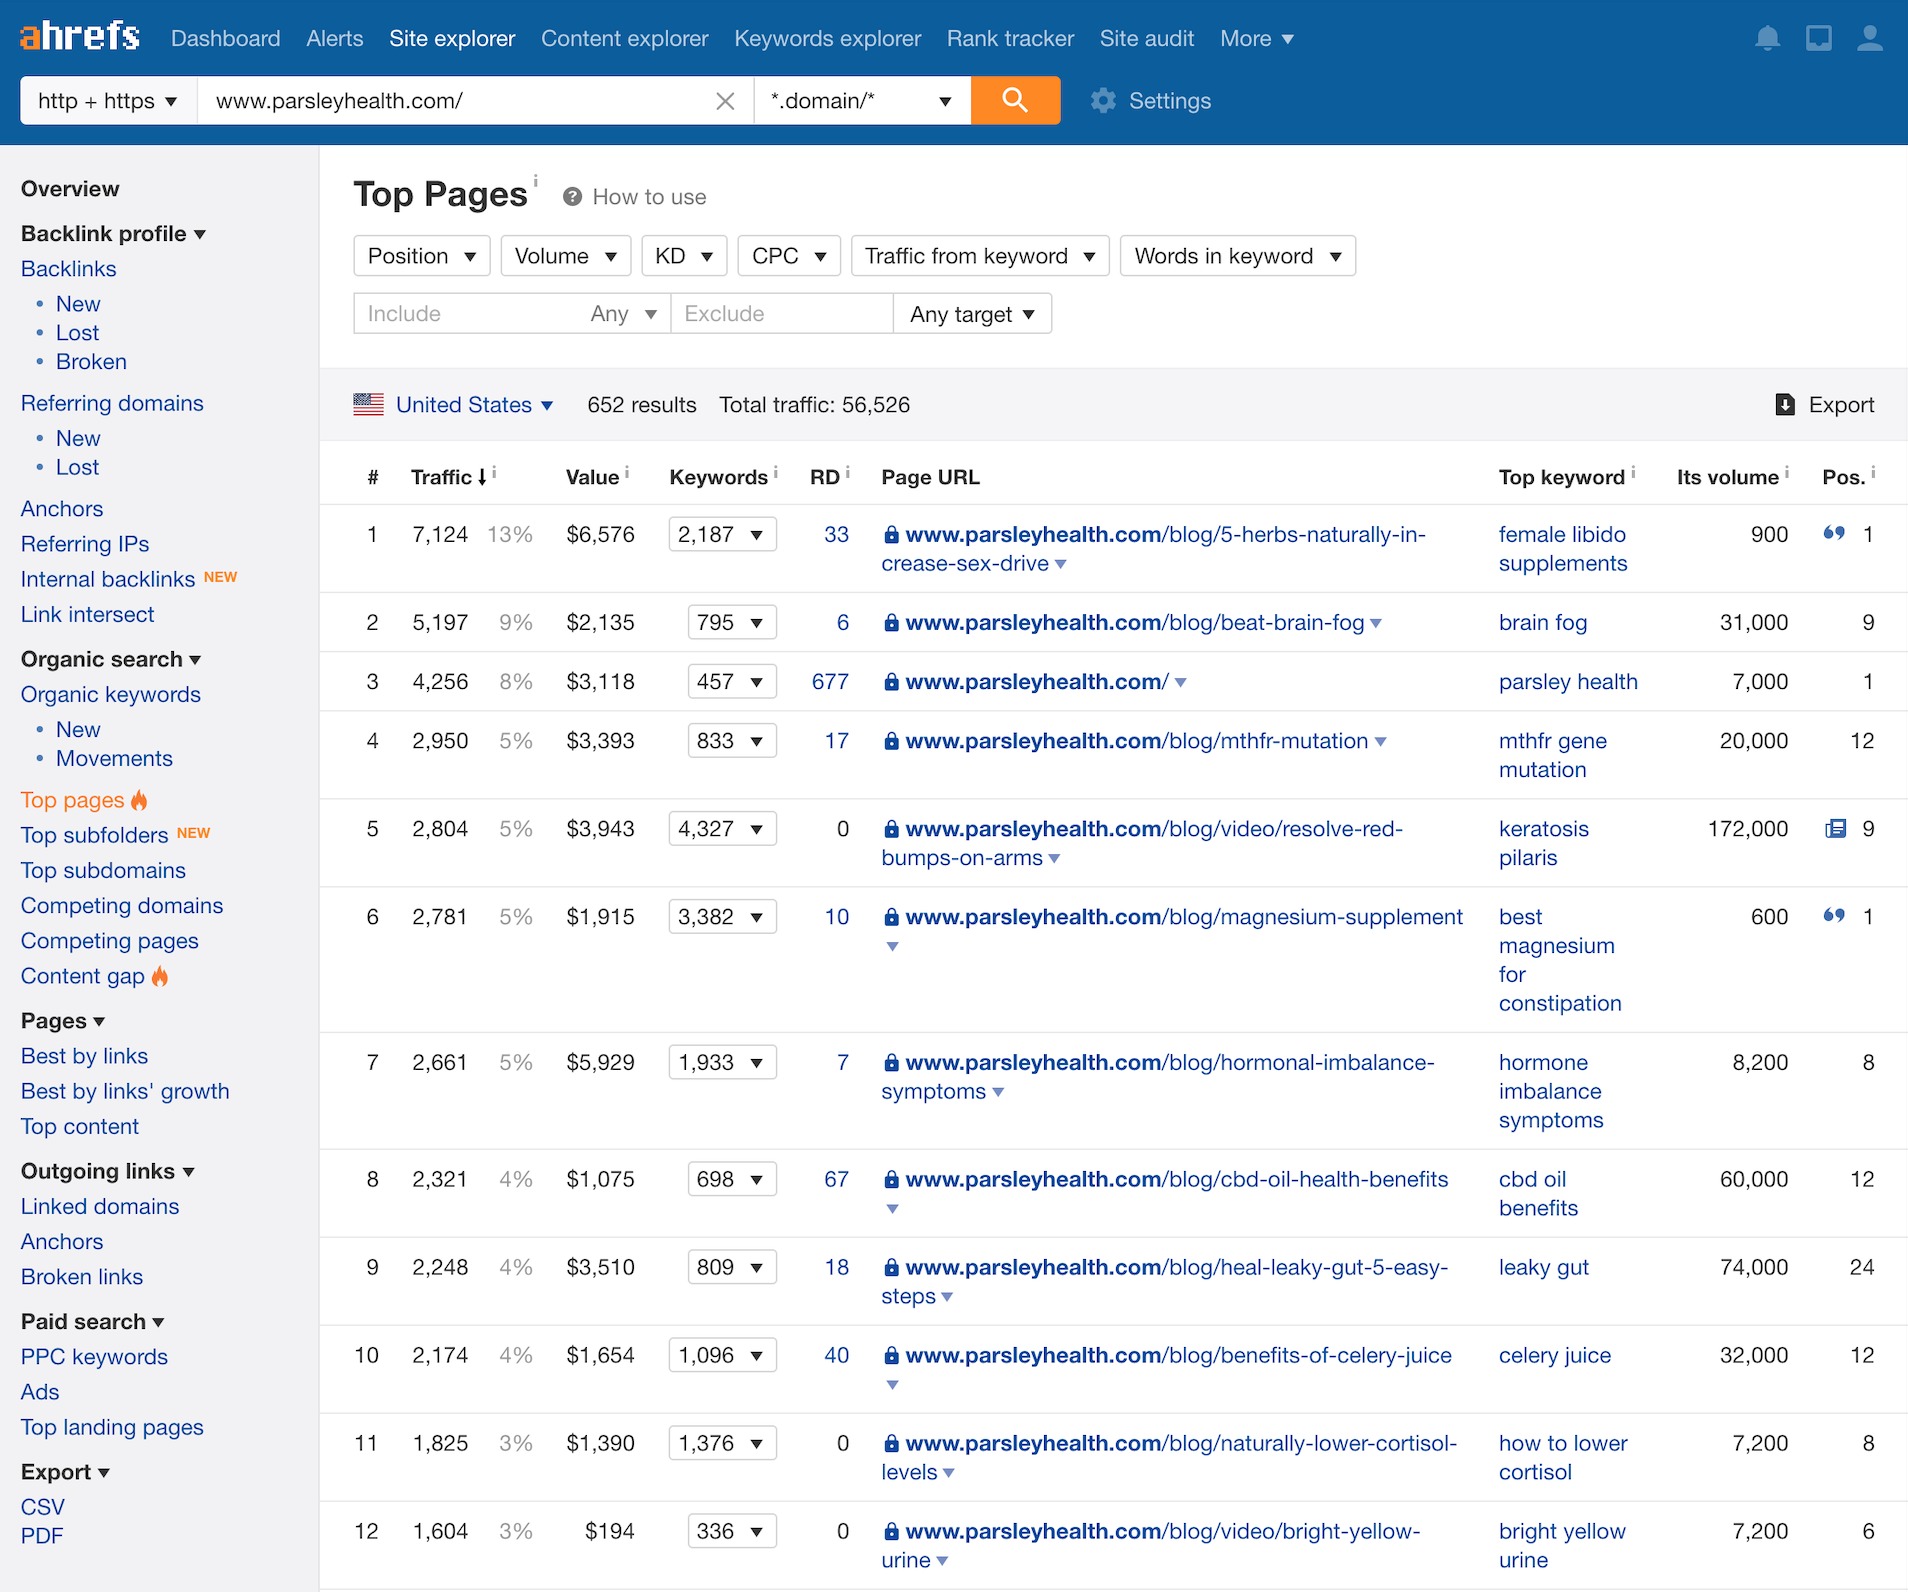Click the Keywords column info icon

coord(775,471)
